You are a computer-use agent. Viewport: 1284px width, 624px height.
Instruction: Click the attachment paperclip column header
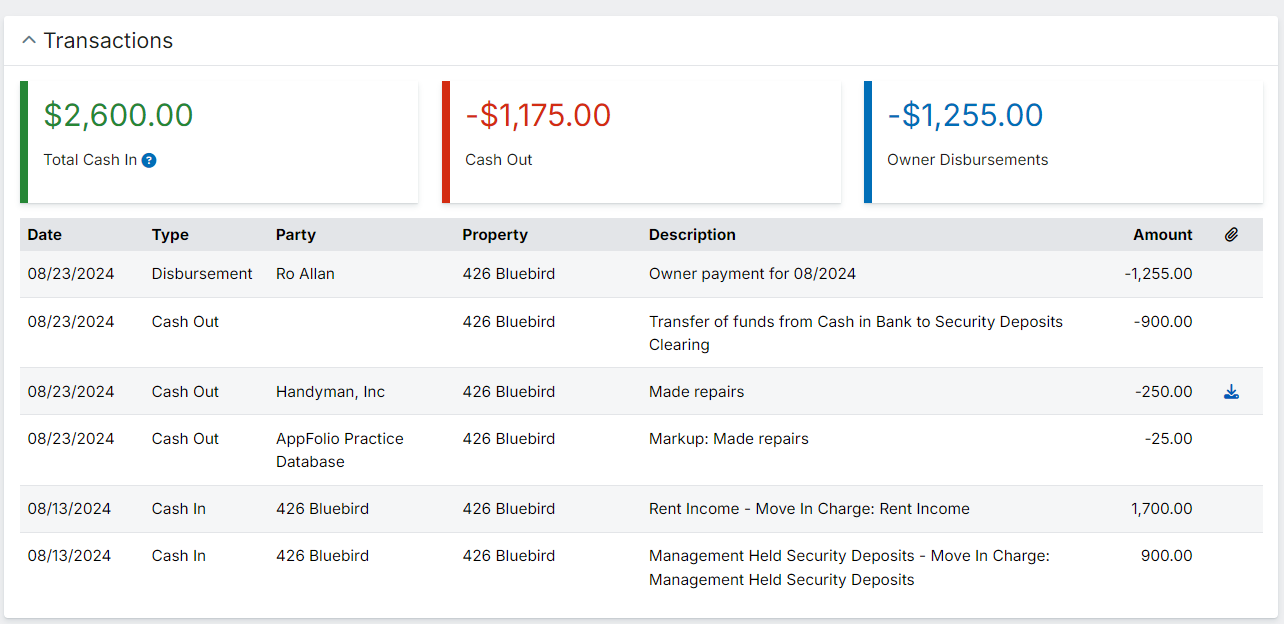tap(1231, 235)
